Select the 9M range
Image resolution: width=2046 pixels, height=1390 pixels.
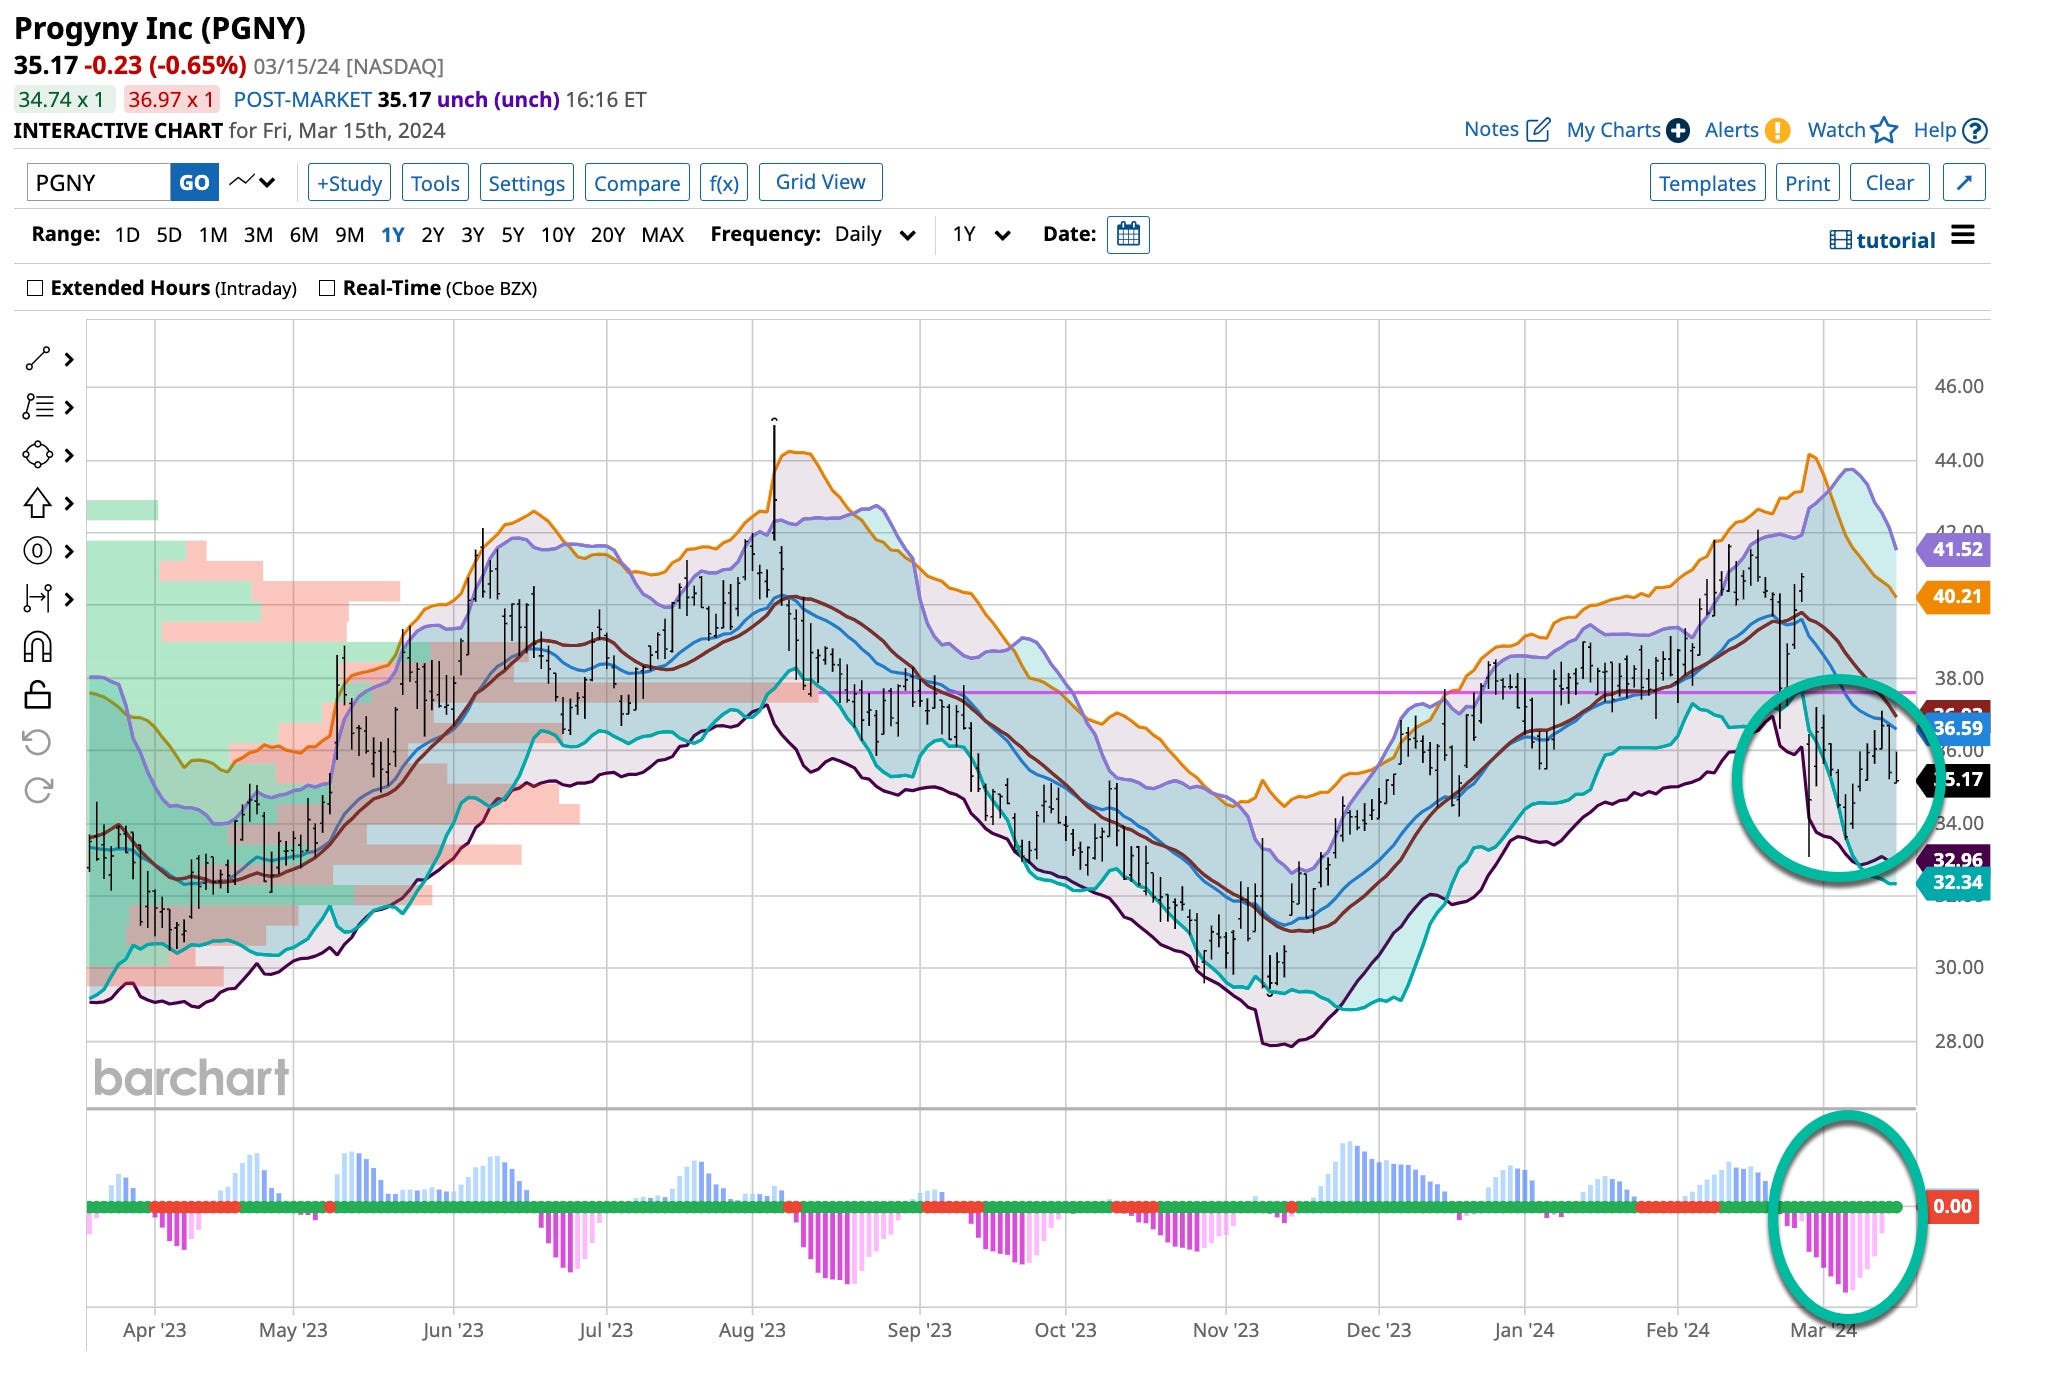tap(349, 235)
